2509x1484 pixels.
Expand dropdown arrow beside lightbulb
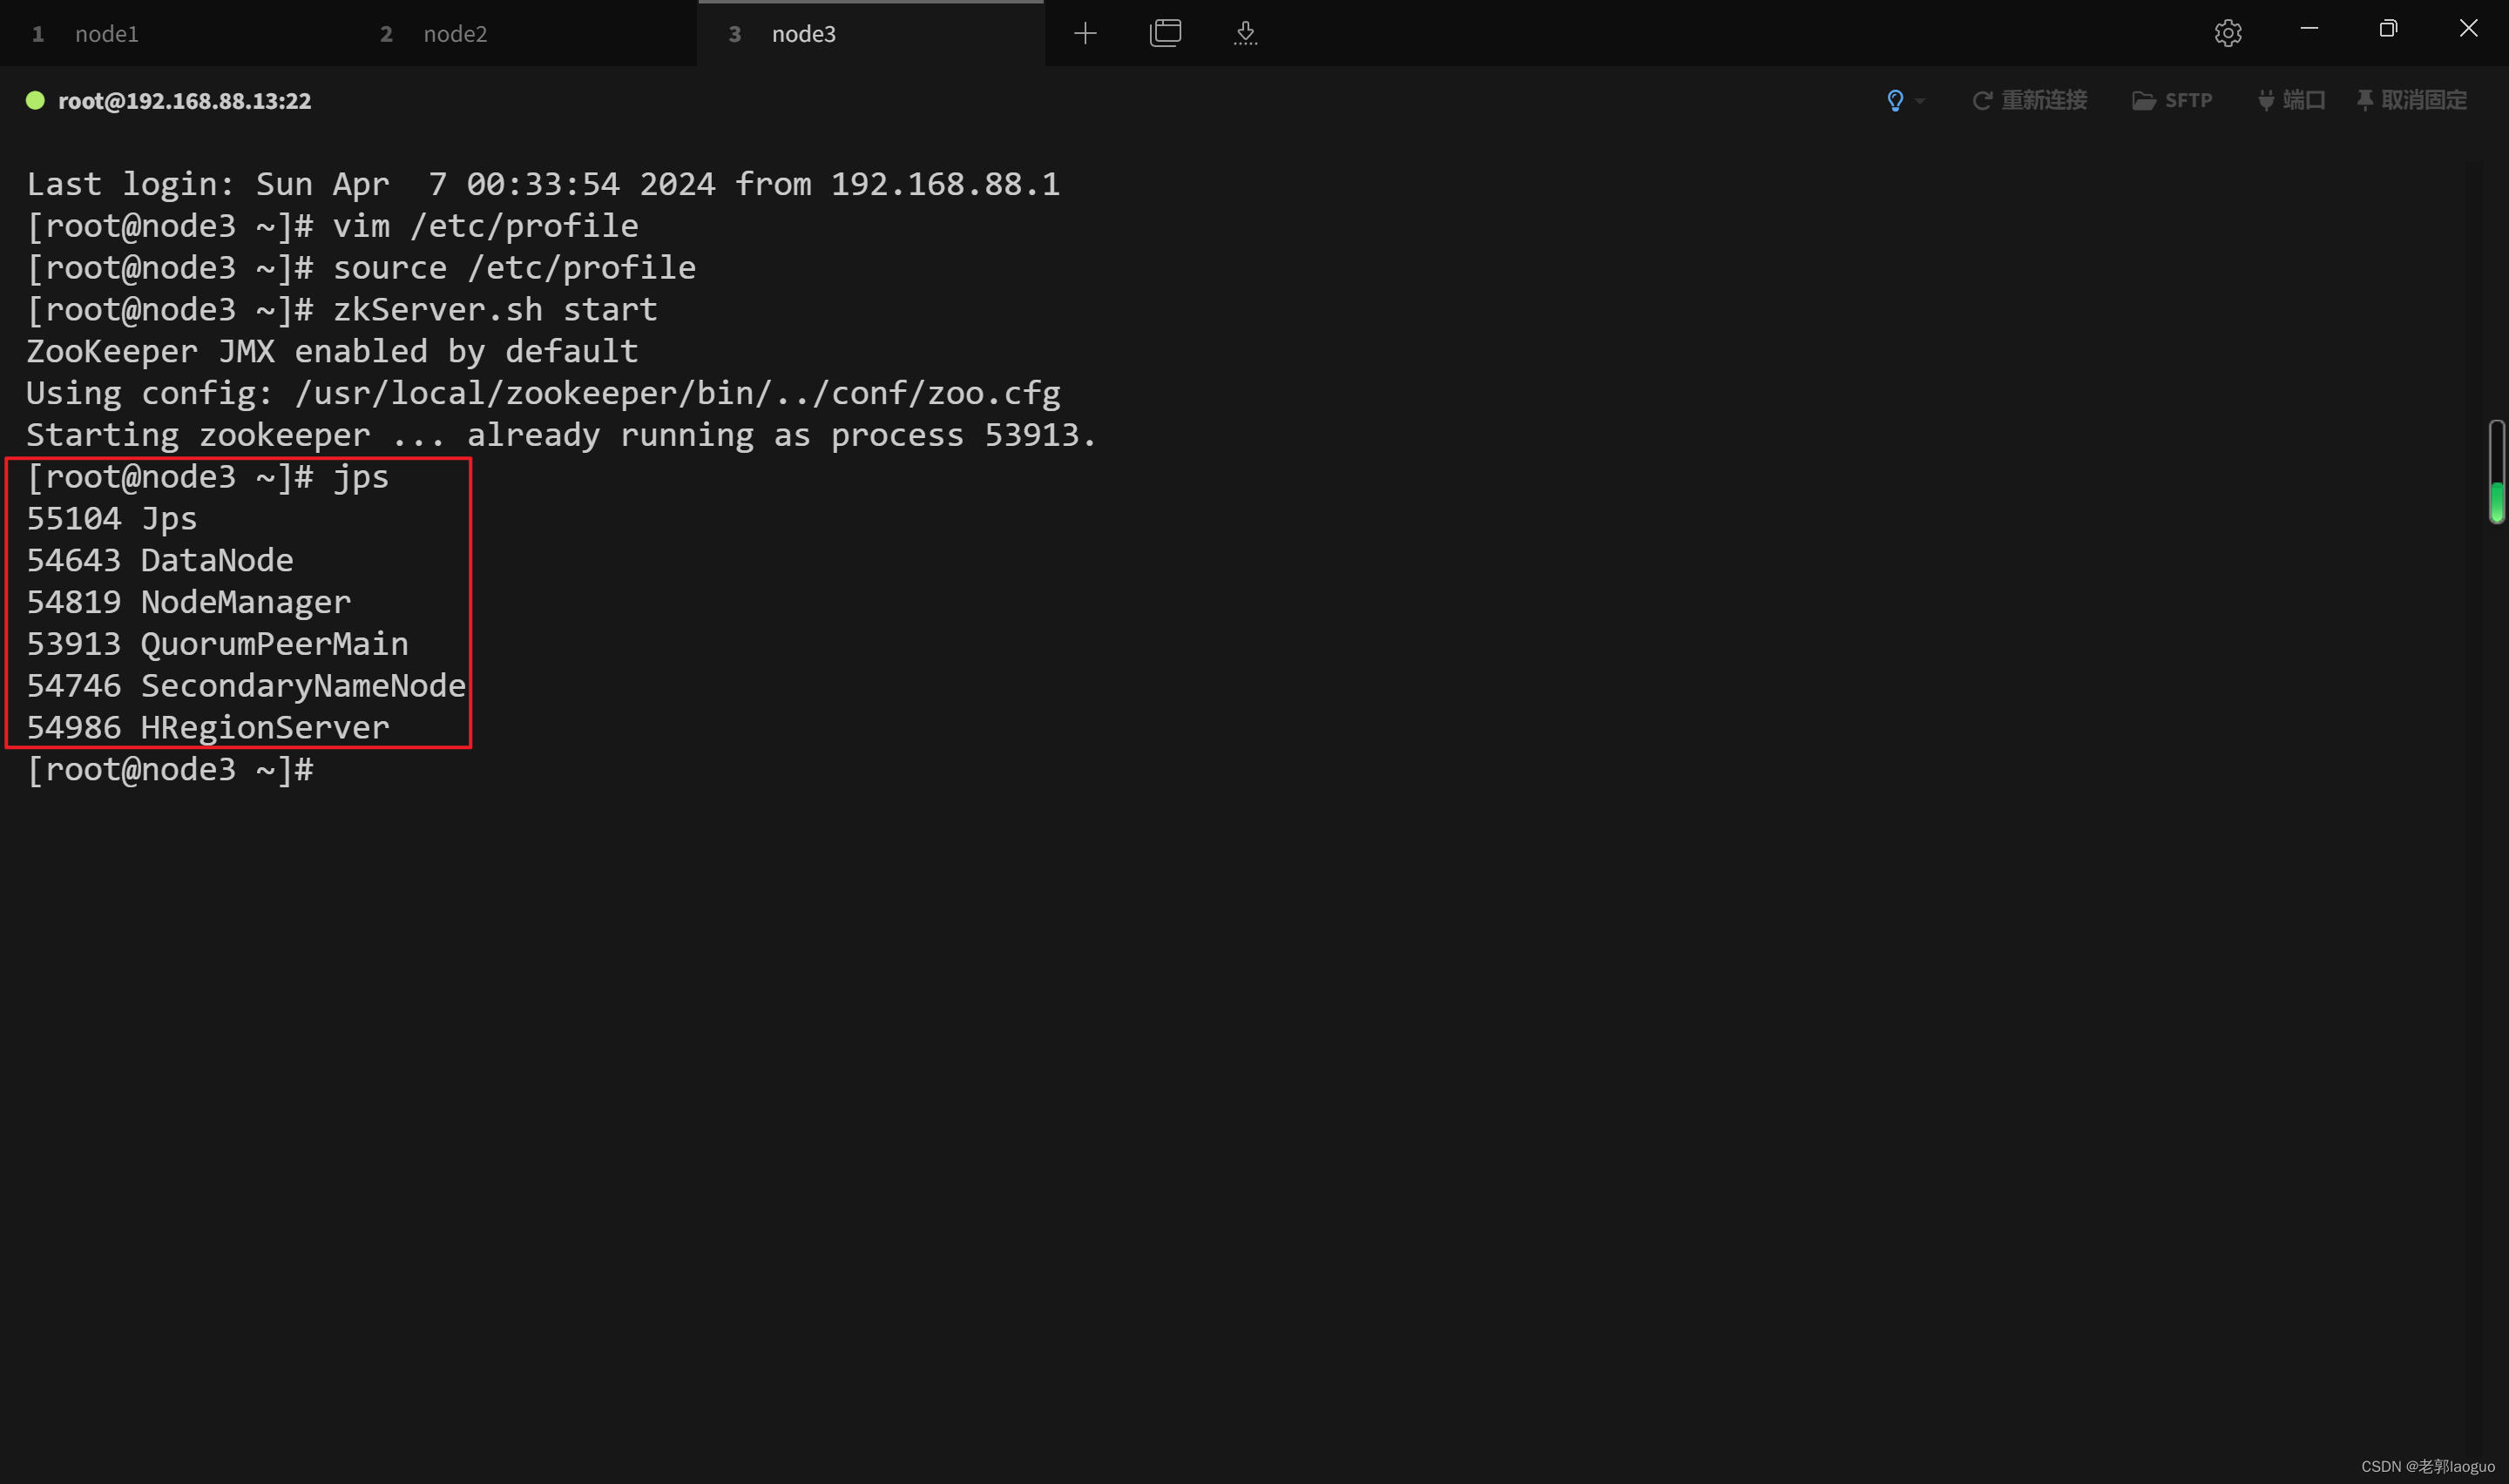(1920, 101)
